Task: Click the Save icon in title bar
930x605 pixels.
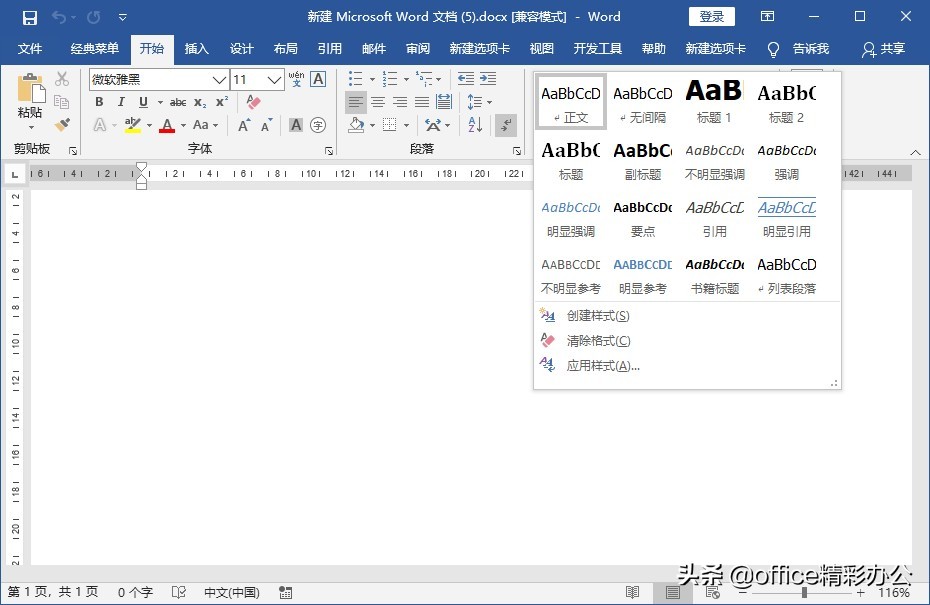Action: 30,17
